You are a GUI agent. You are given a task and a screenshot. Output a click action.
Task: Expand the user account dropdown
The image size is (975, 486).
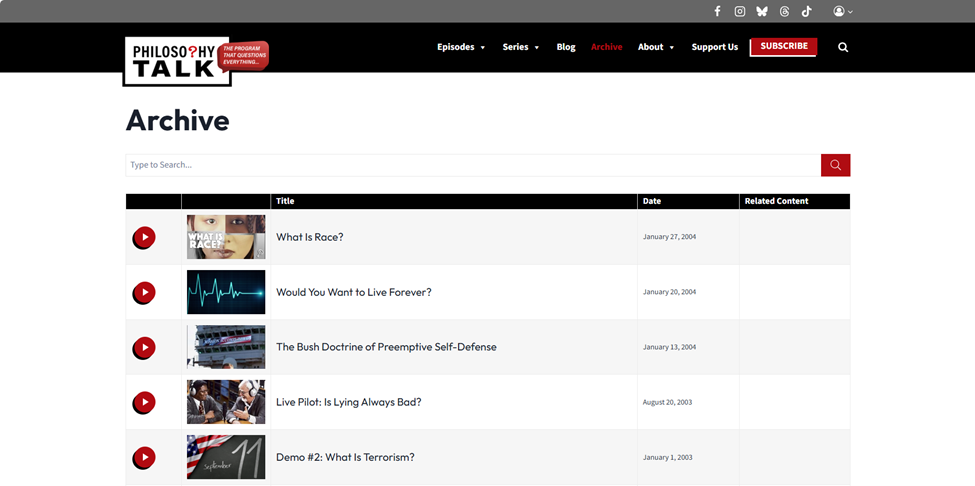[843, 12]
